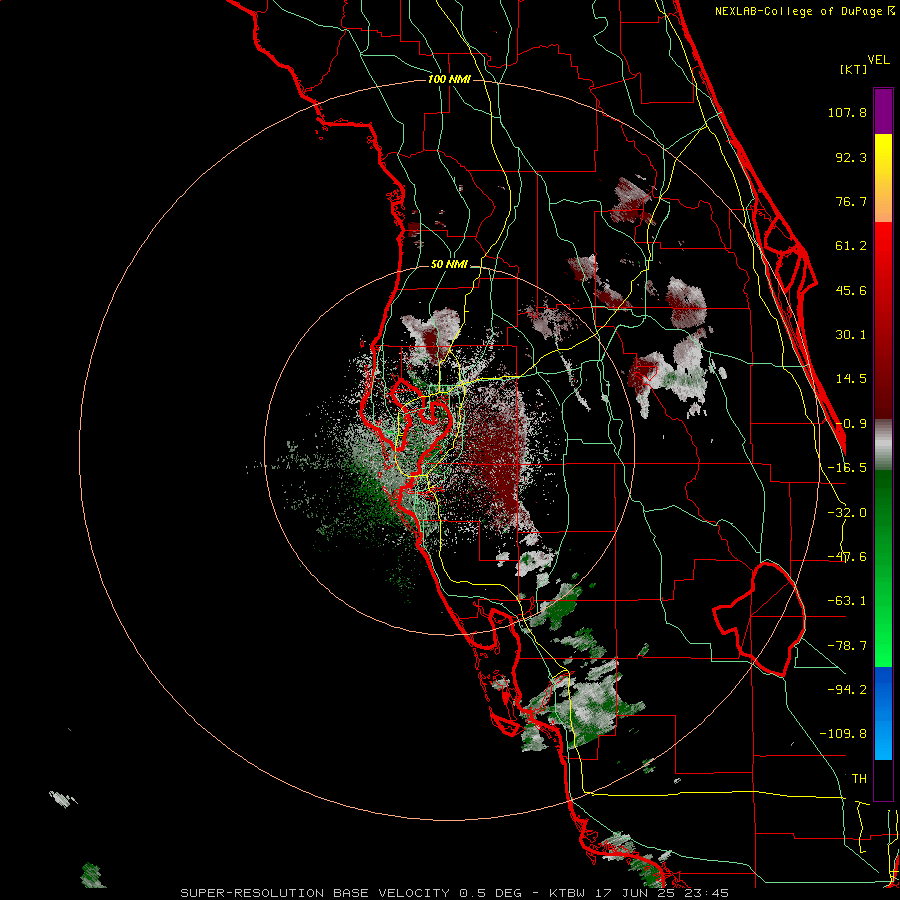Pick the purple segment of velocity color bar
The image size is (900, 900).
883,112
